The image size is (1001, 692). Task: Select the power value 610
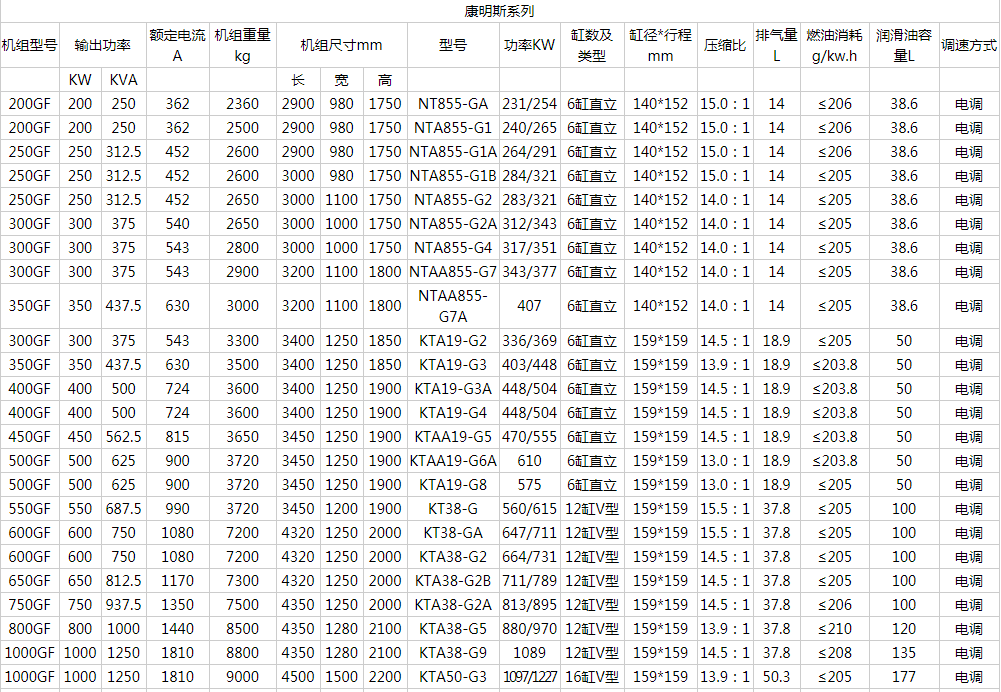coord(529,460)
